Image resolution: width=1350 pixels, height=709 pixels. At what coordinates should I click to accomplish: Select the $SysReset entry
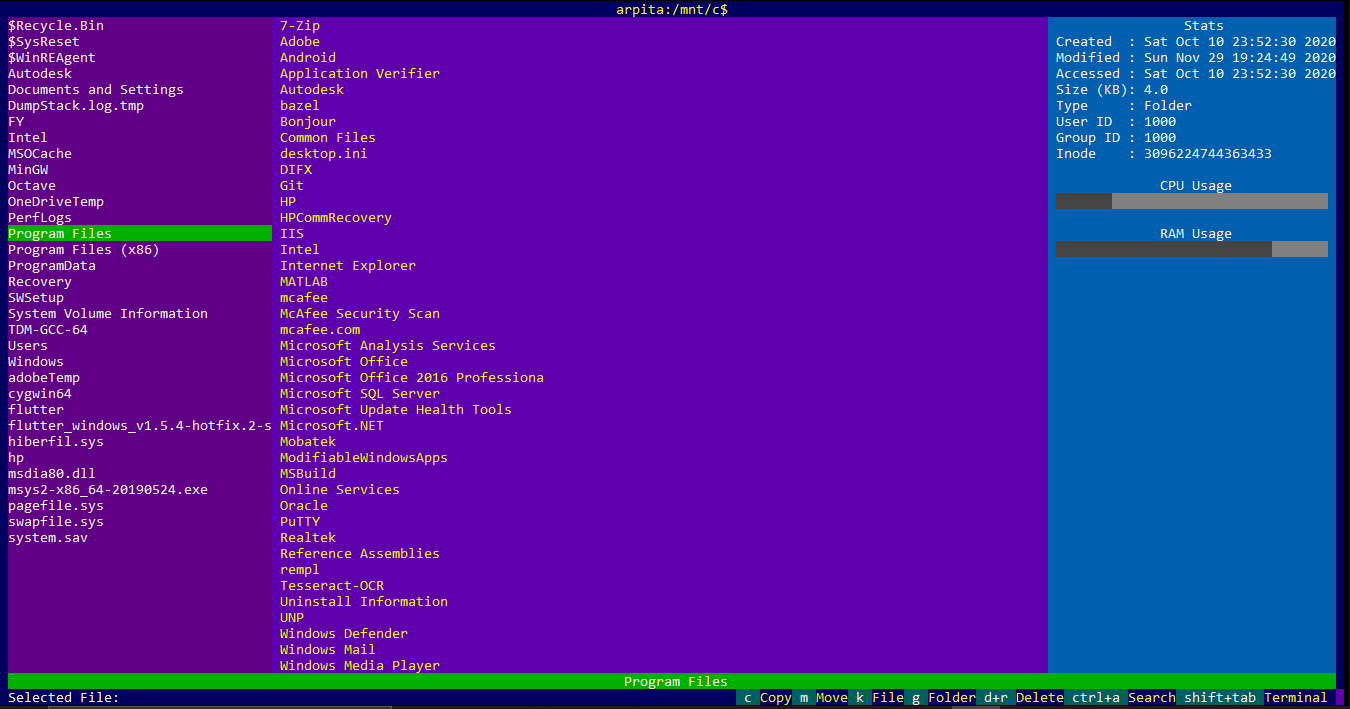pyautogui.click(x=44, y=41)
